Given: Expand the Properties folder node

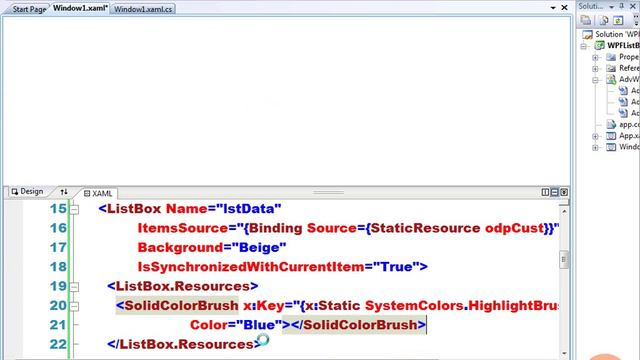Looking at the screenshot, I should (x=596, y=58).
